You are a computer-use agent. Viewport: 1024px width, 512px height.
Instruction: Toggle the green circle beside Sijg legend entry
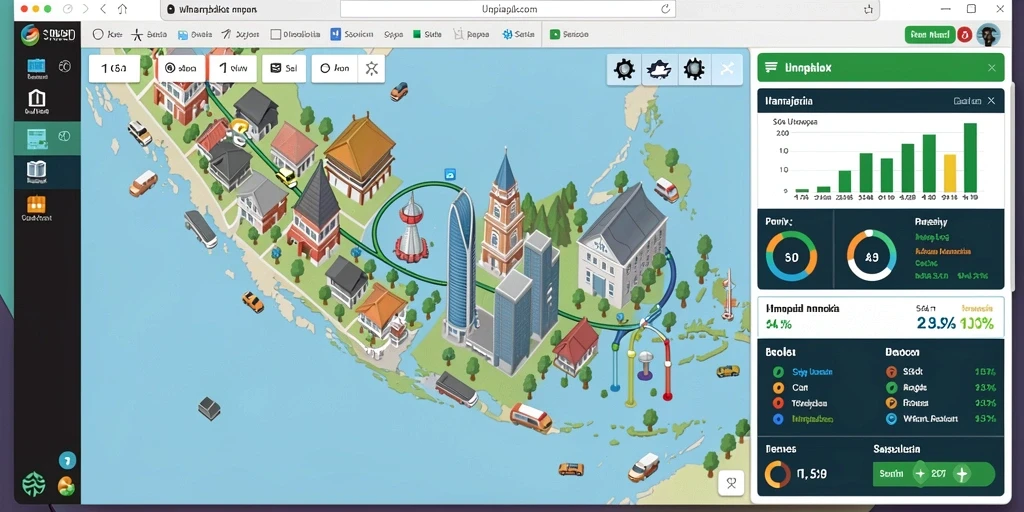pyautogui.click(x=778, y=372)
